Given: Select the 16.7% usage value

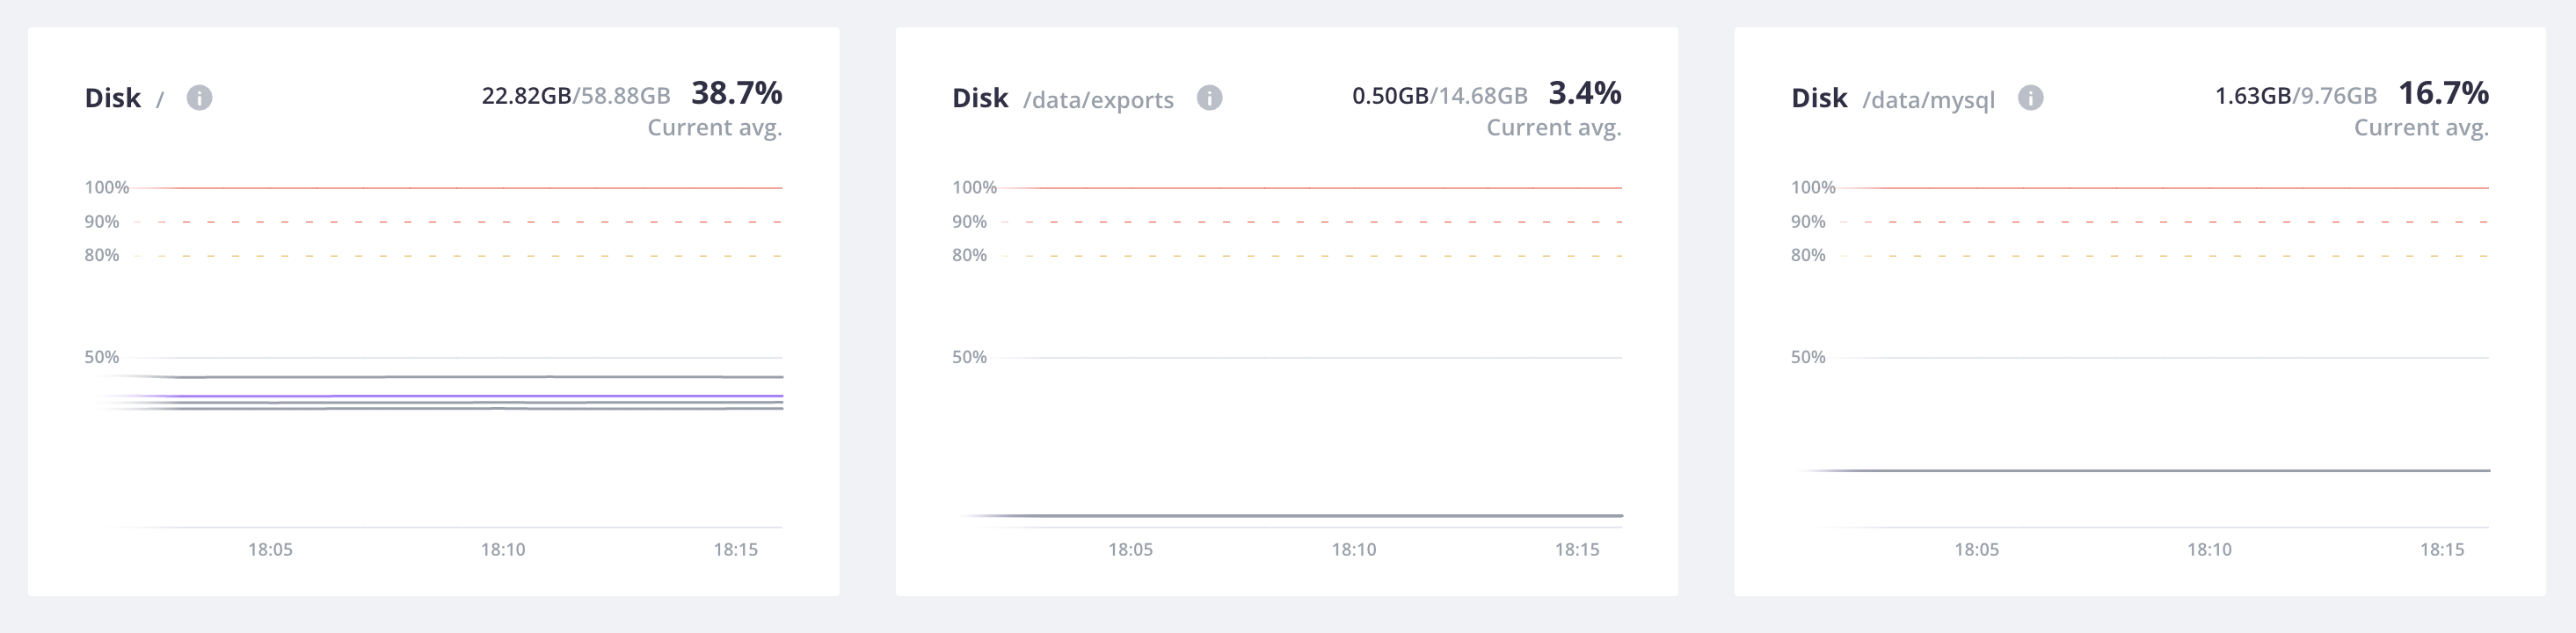Looking at the screenshot, I should (2443, 93).
